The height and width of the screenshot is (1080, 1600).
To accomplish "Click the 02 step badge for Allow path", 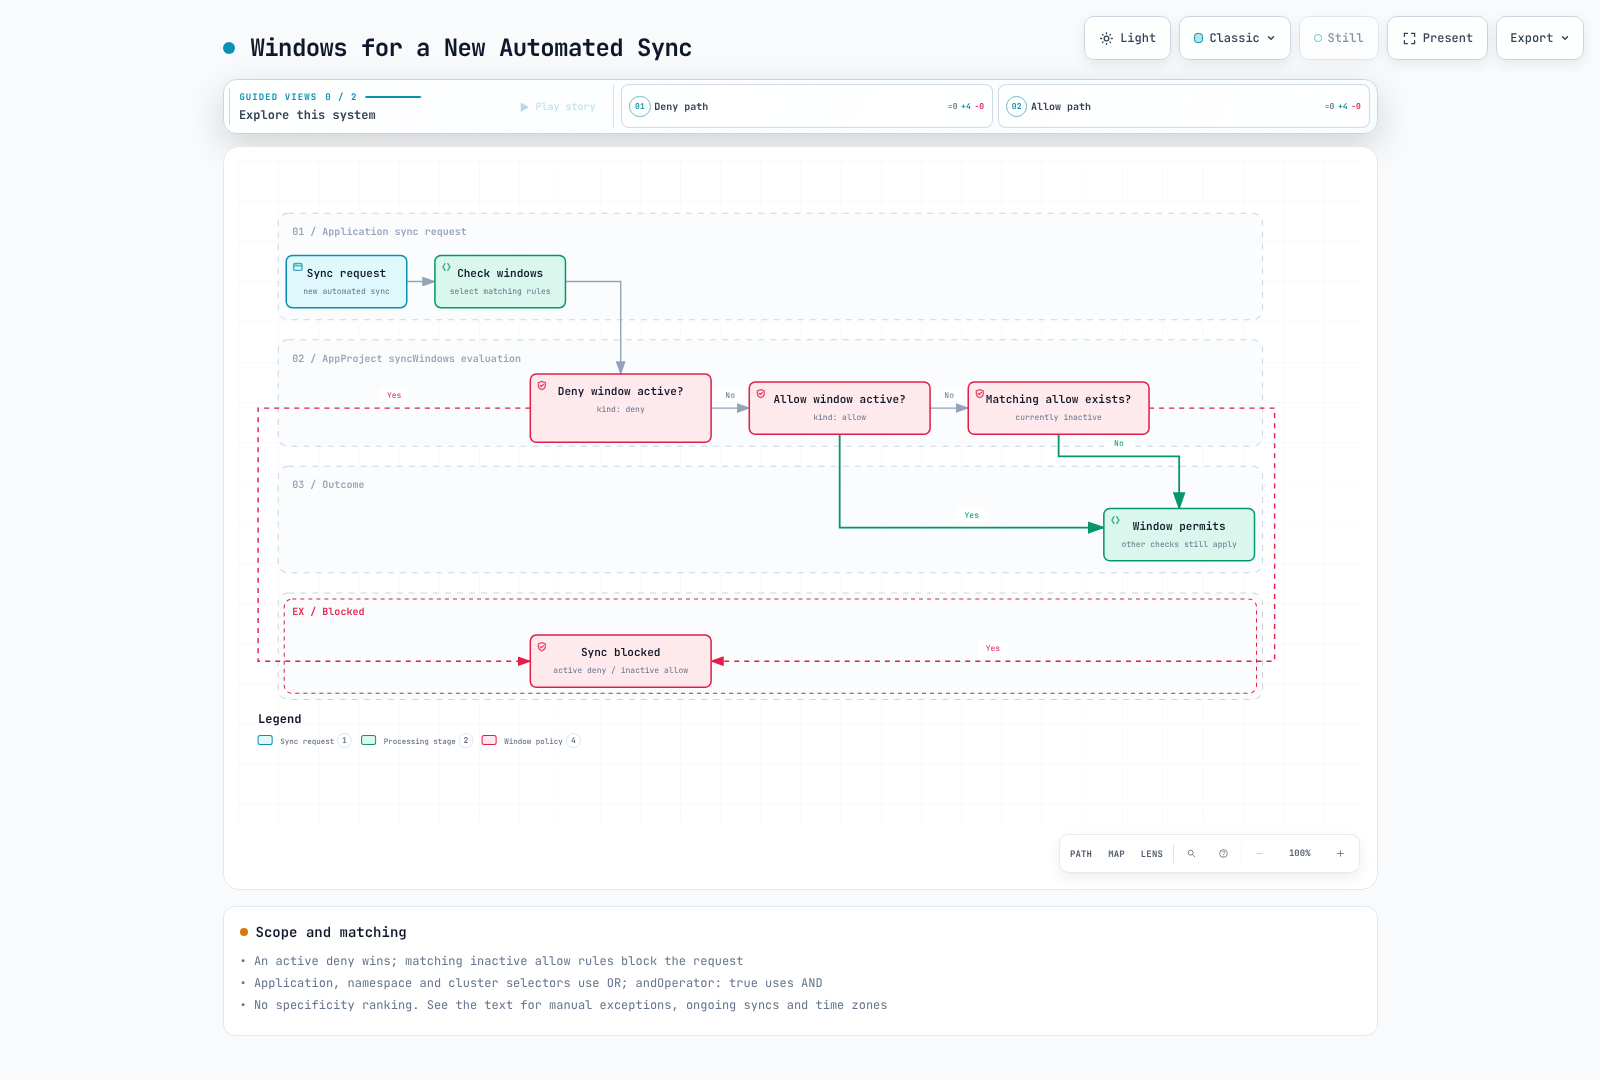I will tap(1017, 106).
